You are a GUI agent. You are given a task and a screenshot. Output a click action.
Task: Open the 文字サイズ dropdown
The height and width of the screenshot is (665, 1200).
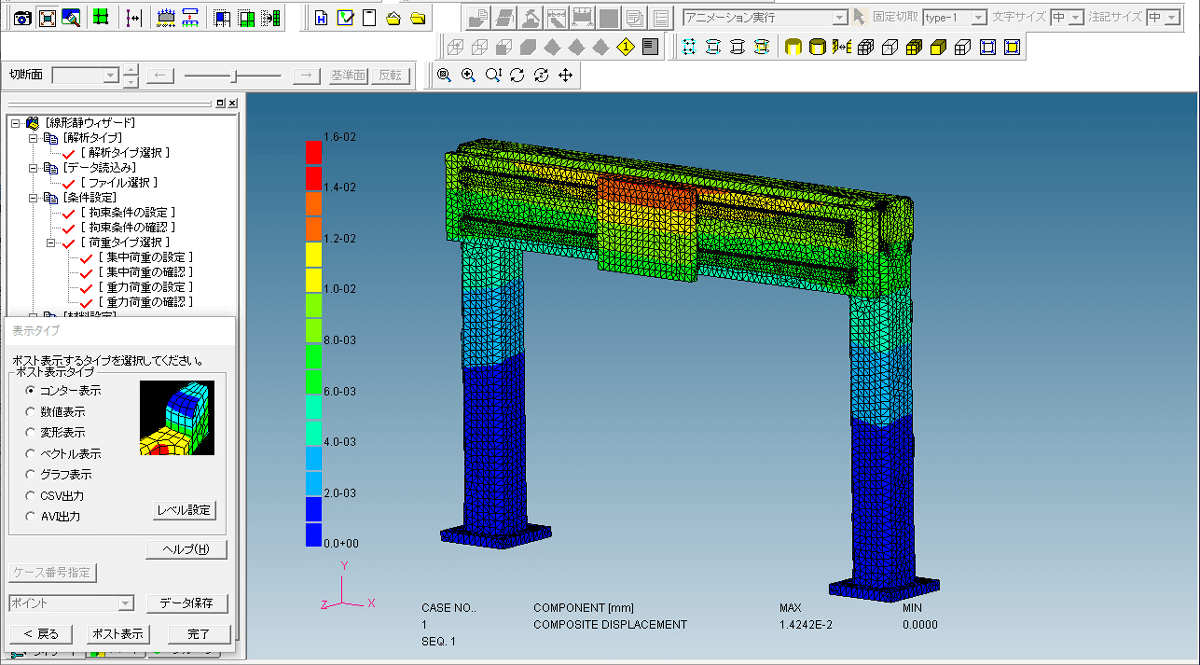coord(1076,17)
